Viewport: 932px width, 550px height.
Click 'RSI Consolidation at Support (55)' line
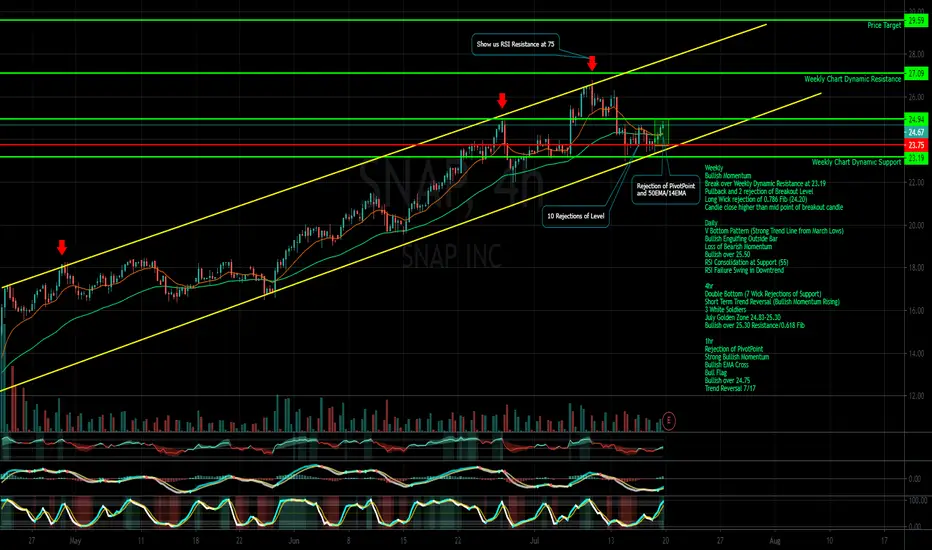[746, 262]
